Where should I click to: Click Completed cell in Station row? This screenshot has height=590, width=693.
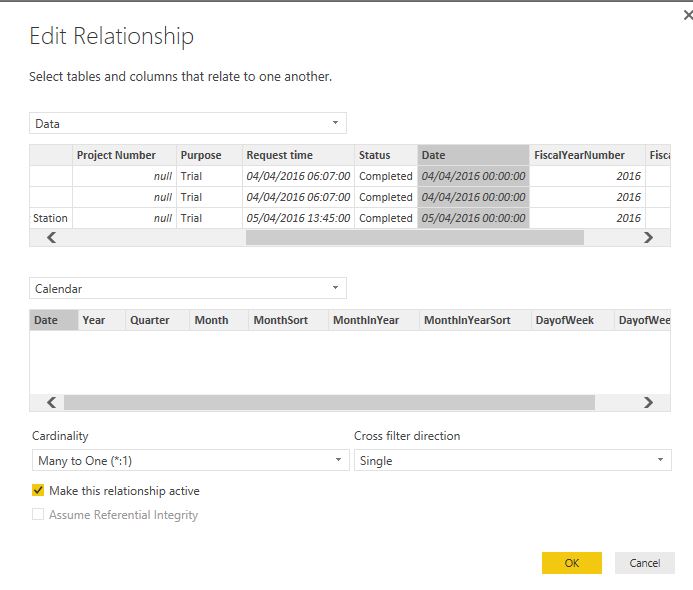pyautogui.click(x=386, y=218)
